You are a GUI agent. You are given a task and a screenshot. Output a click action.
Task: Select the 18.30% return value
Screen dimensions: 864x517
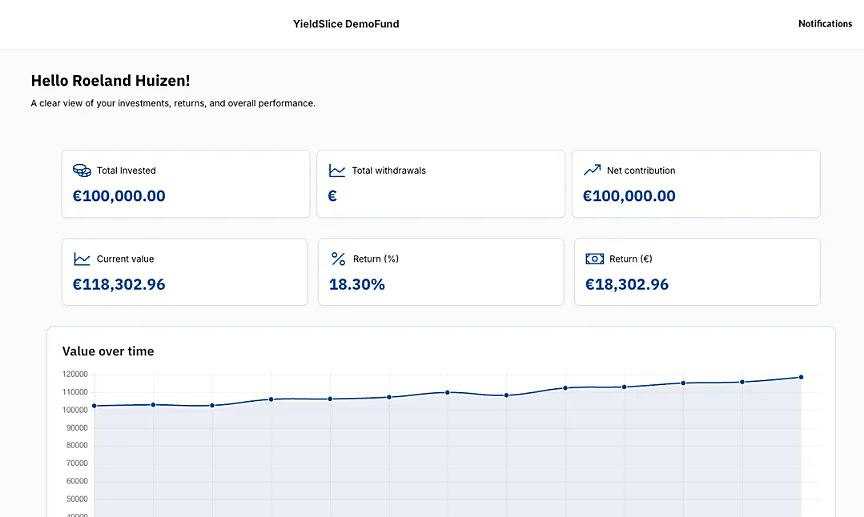(357, 284)
